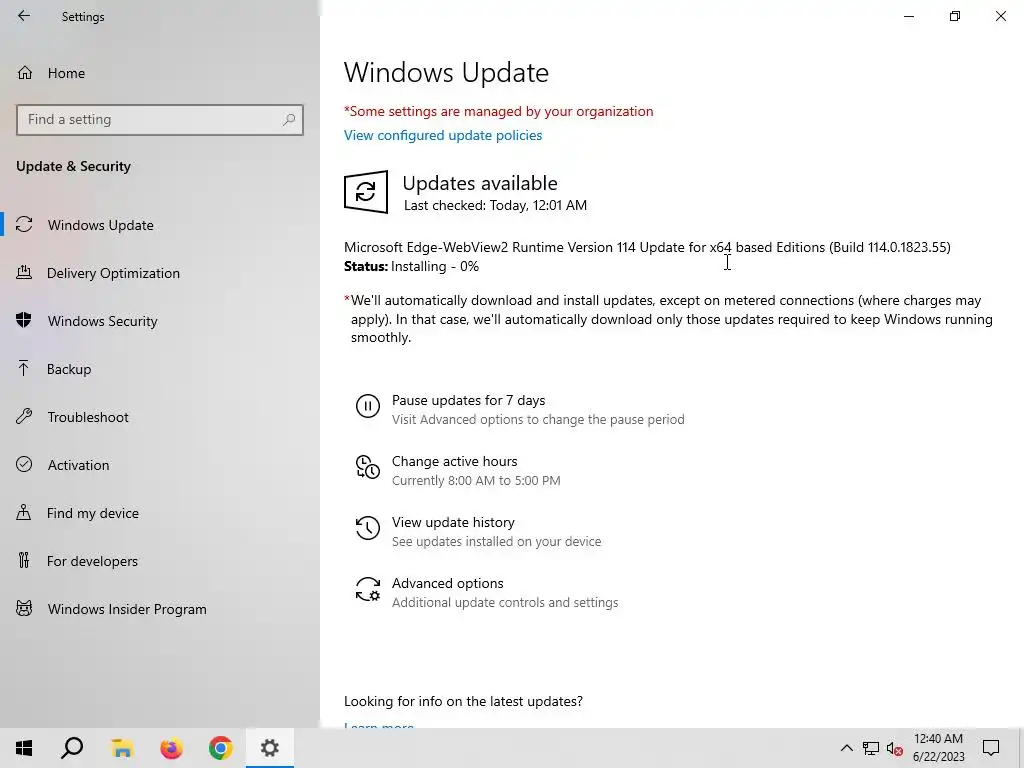Click the Find my device person icon
The height and width of the screenshot is (768, 1024).
coord(24,512)
